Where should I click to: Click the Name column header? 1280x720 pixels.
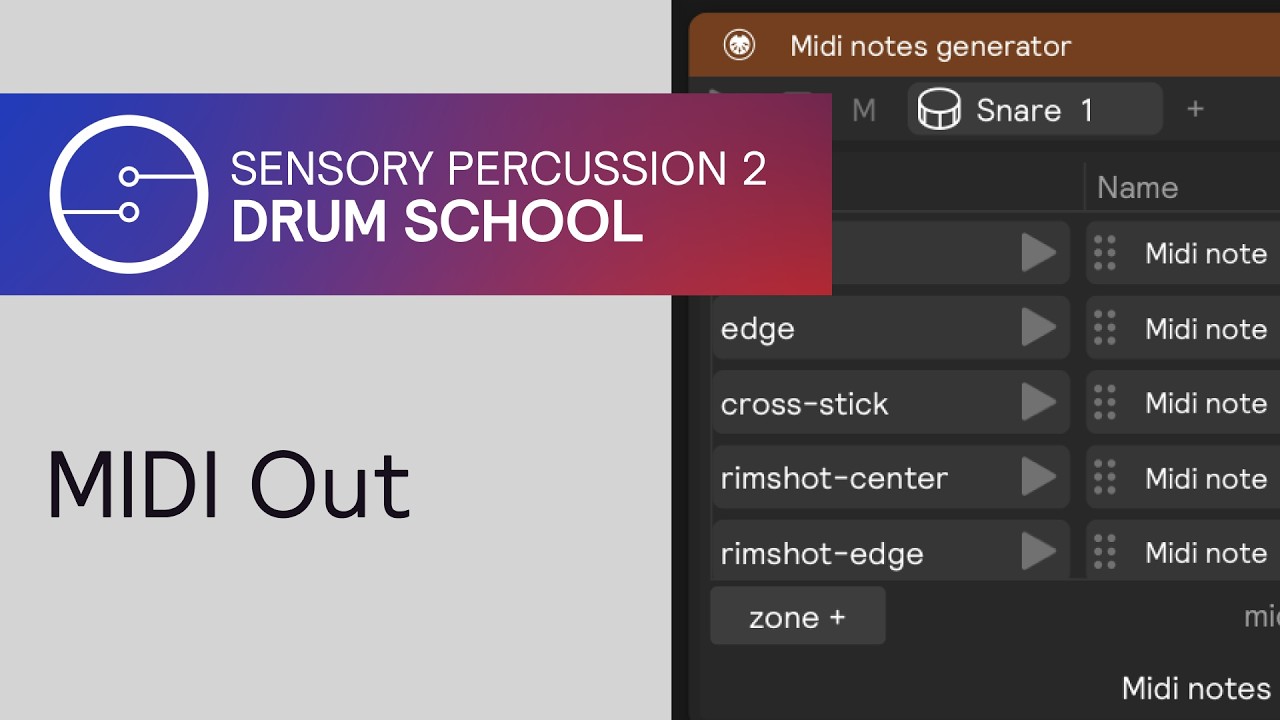(x=1137, y=187)
